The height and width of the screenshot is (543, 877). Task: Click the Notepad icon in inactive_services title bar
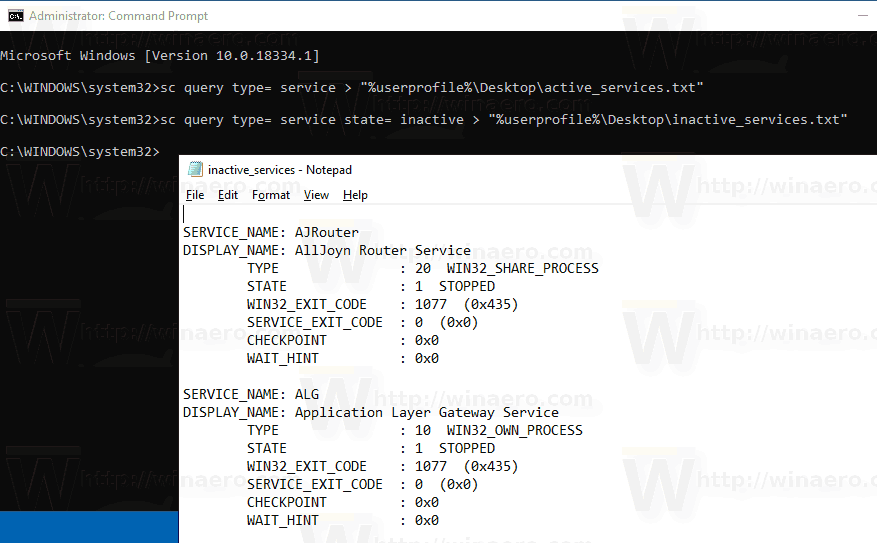coord(195,169)
